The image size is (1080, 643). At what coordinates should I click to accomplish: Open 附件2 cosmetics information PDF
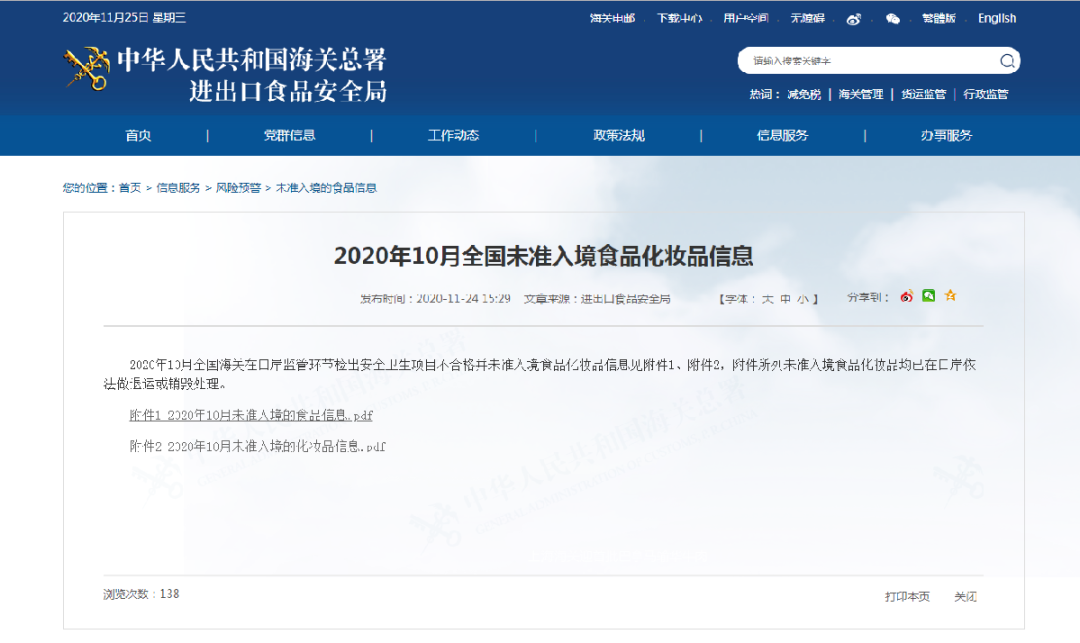coord(257,446)
